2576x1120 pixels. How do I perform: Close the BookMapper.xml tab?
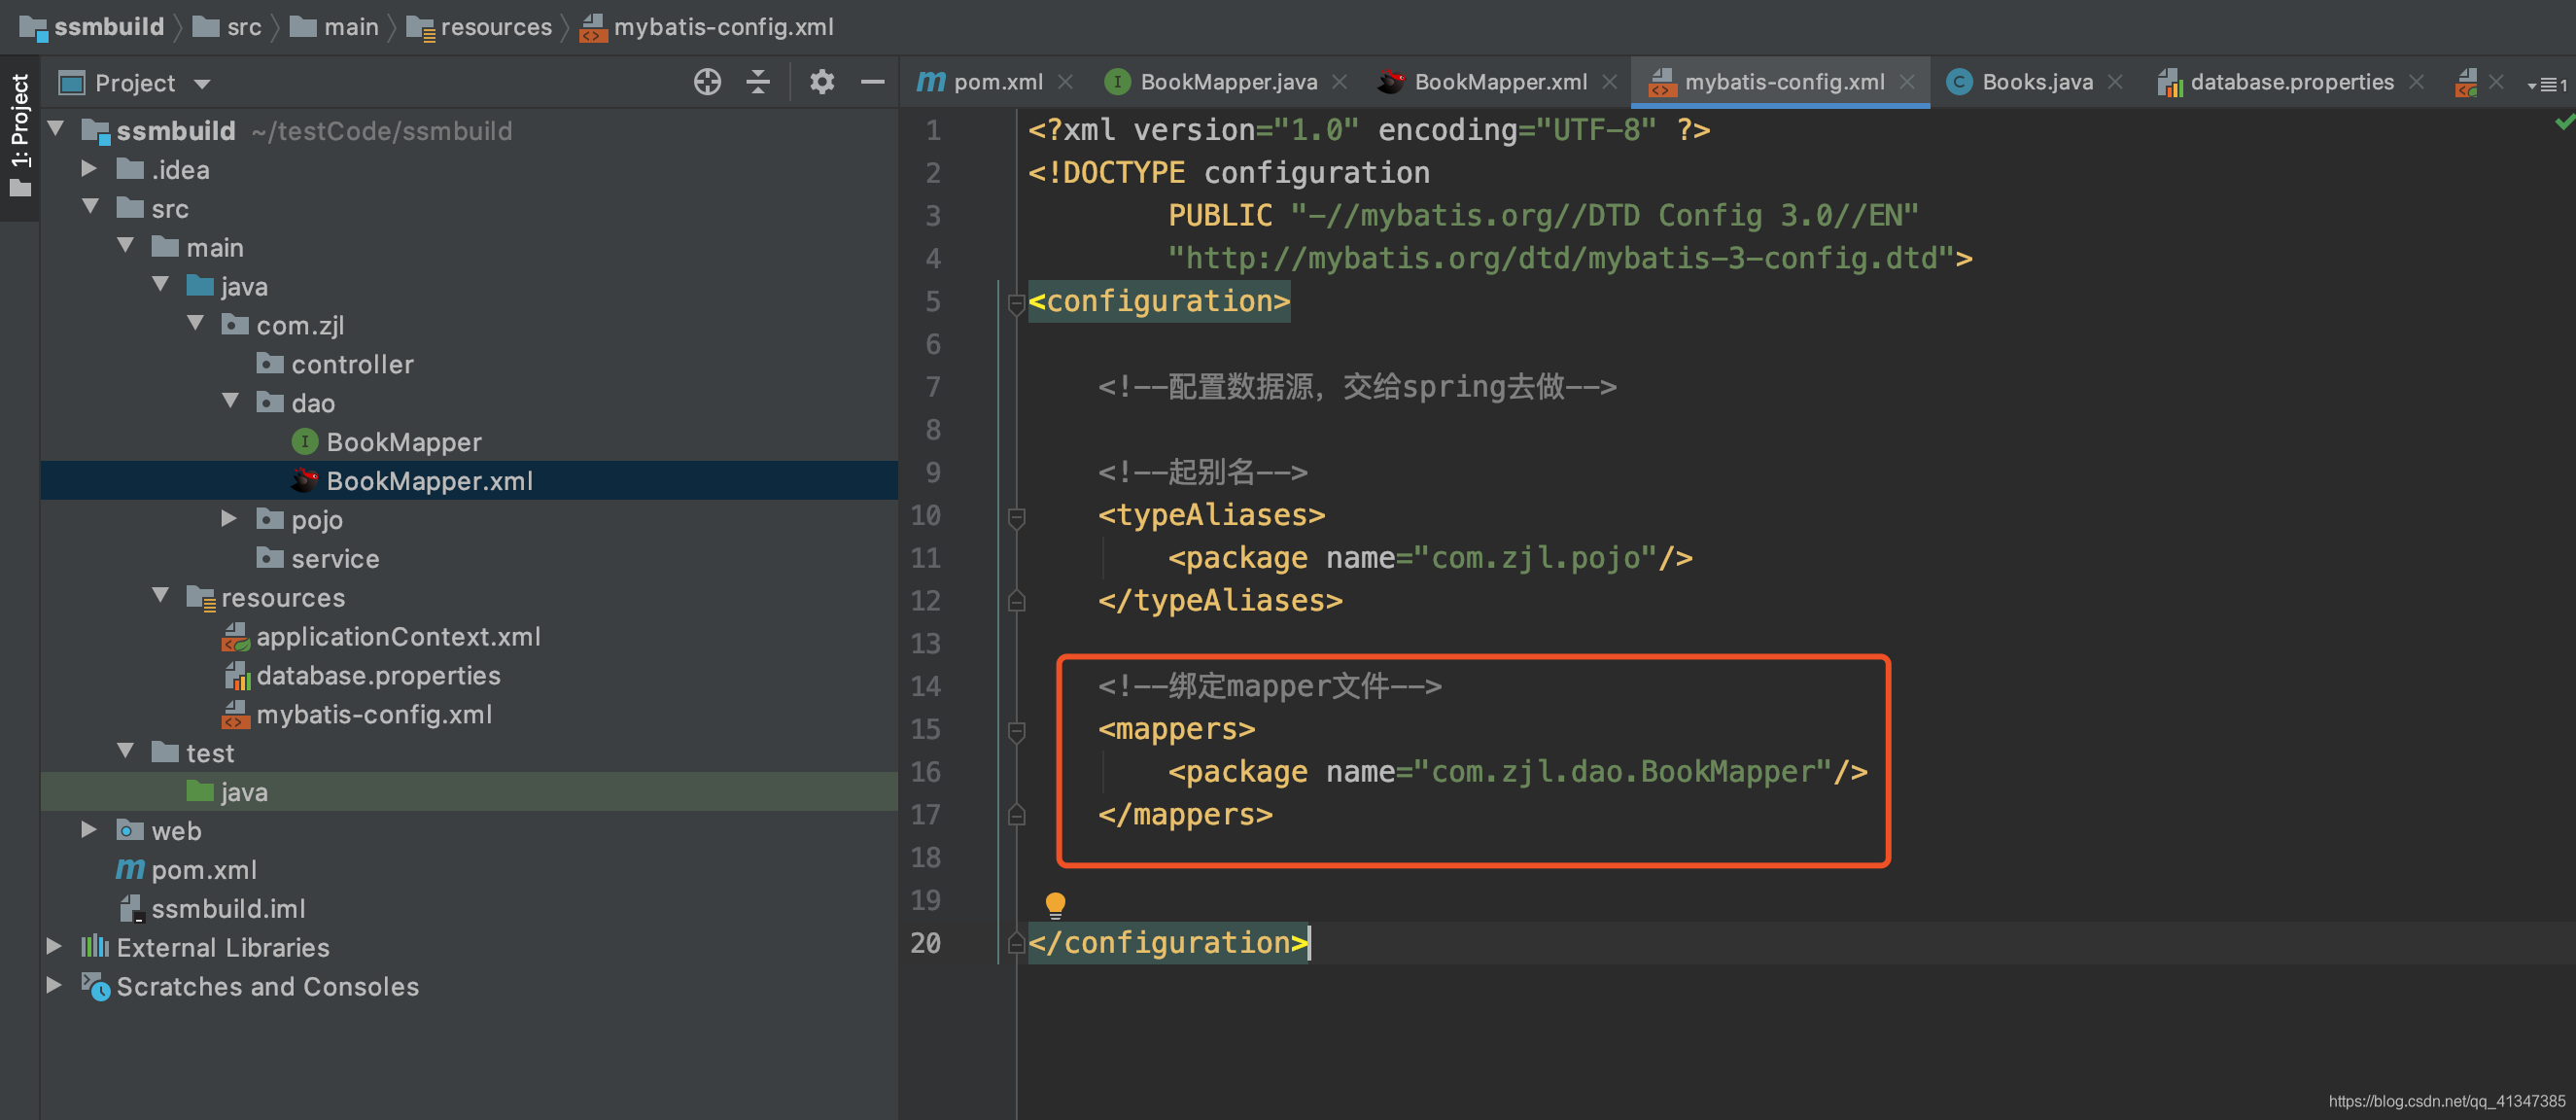(1610, 82)
